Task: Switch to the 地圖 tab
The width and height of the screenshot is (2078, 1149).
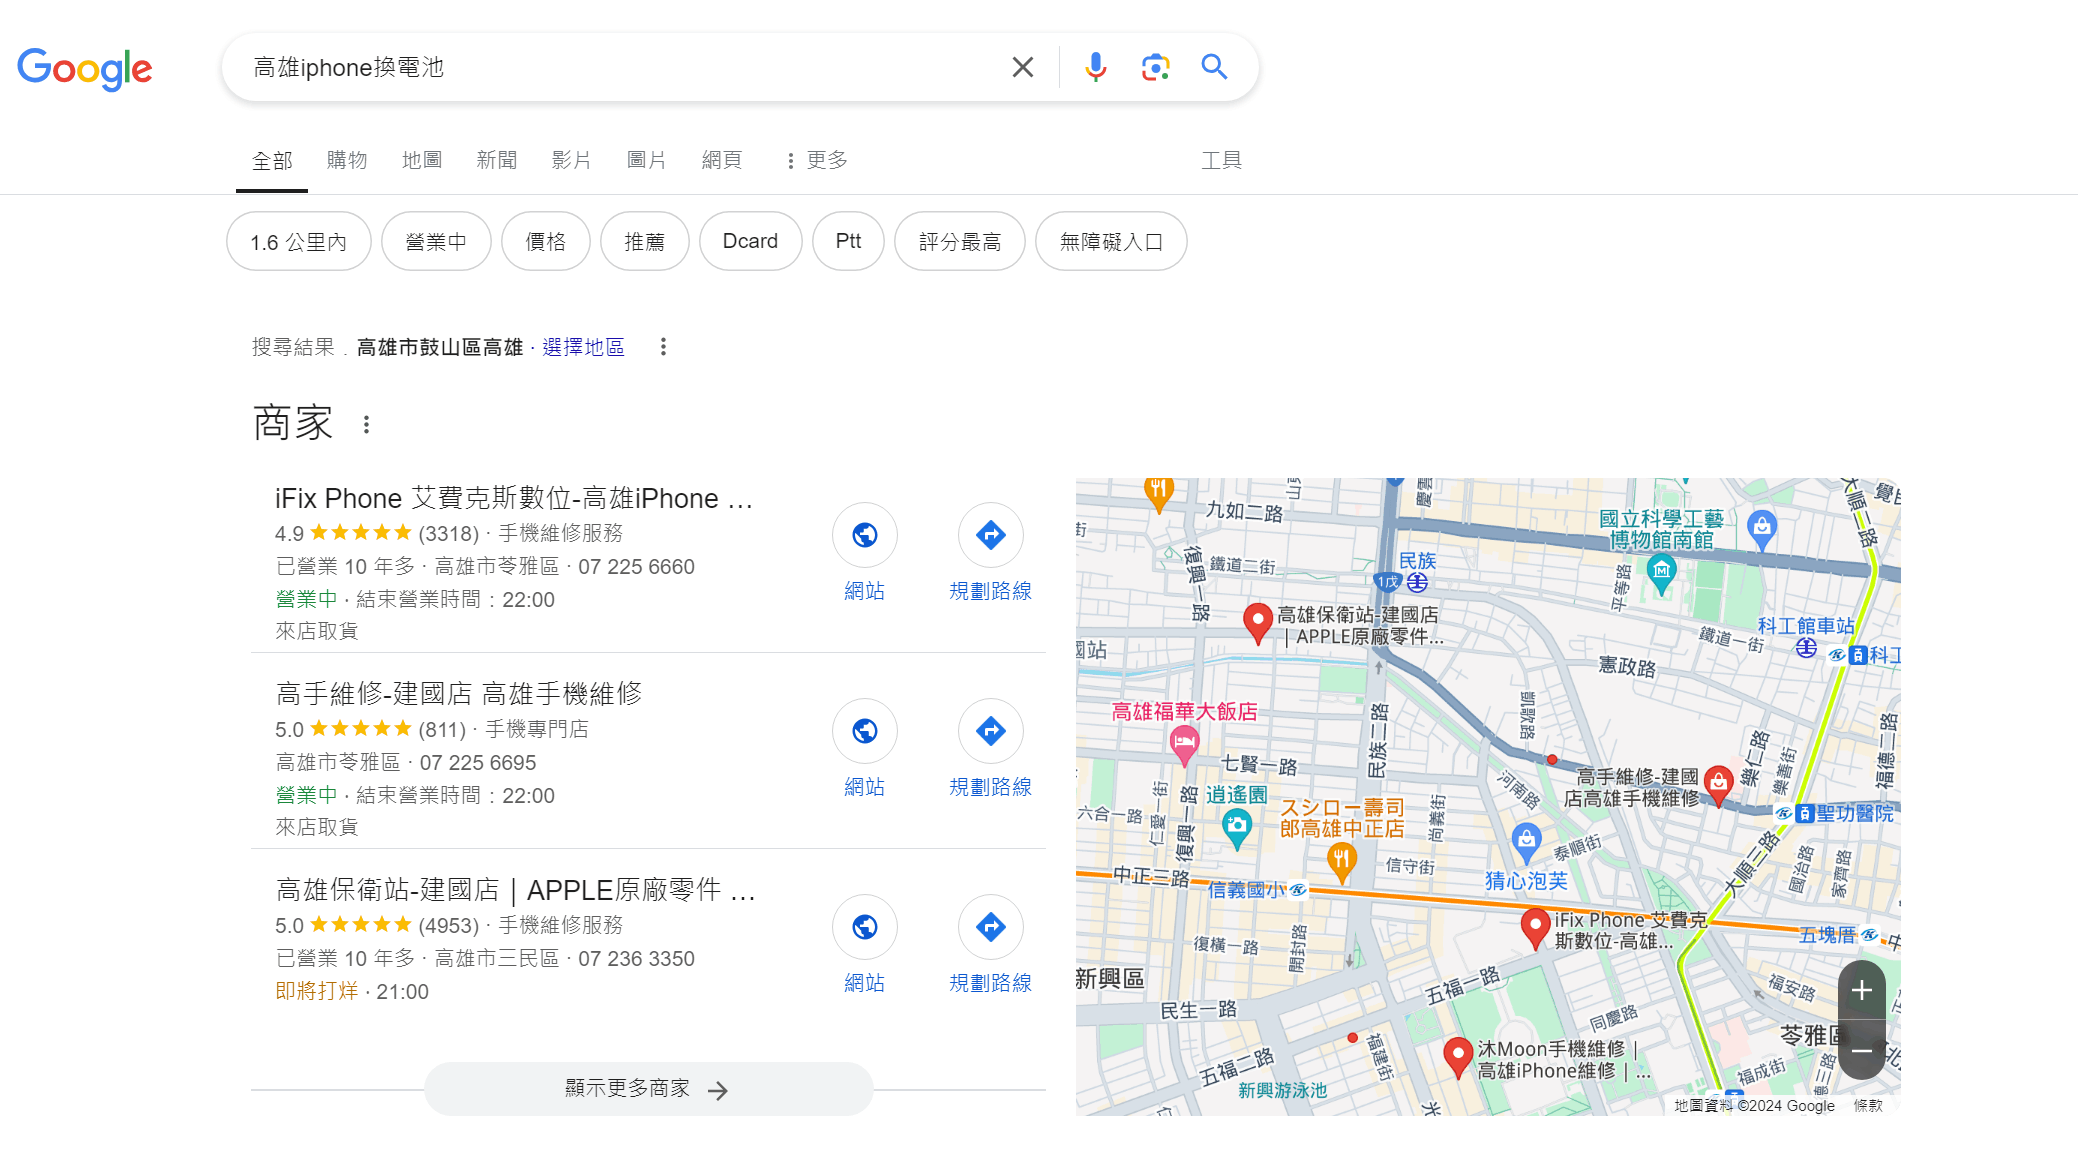Action: [422, 160]
